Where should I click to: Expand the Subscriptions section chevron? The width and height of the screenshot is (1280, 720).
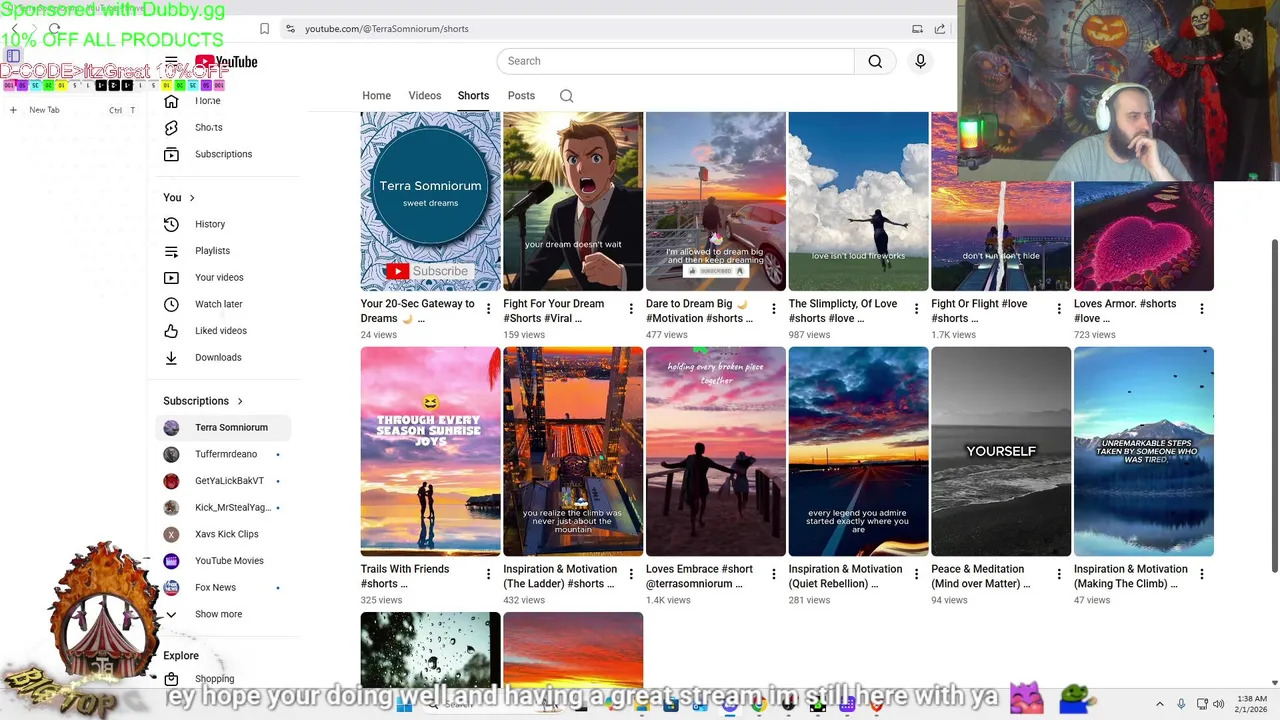point(240,401)
